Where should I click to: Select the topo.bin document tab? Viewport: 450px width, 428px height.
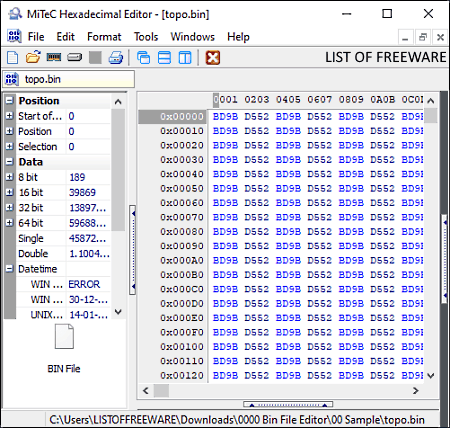(69, 79)
